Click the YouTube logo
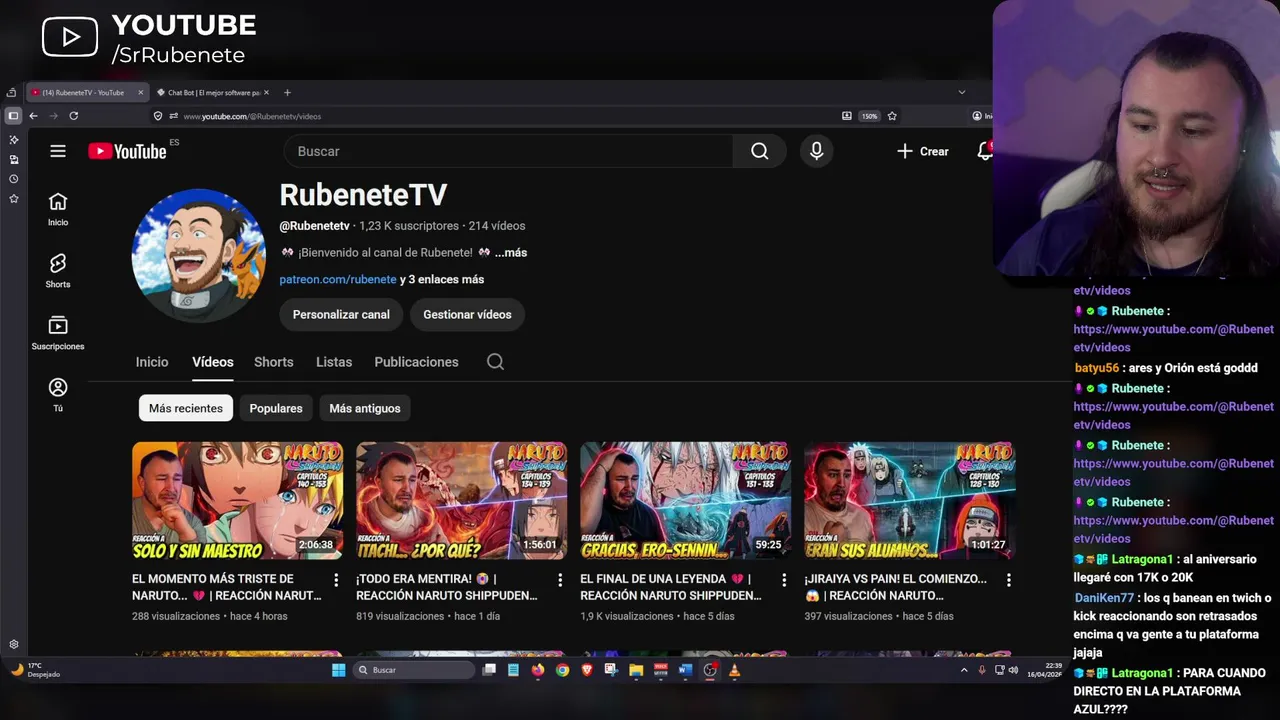The height and width of the screenshot is (720, 1280). click(127, 151)
